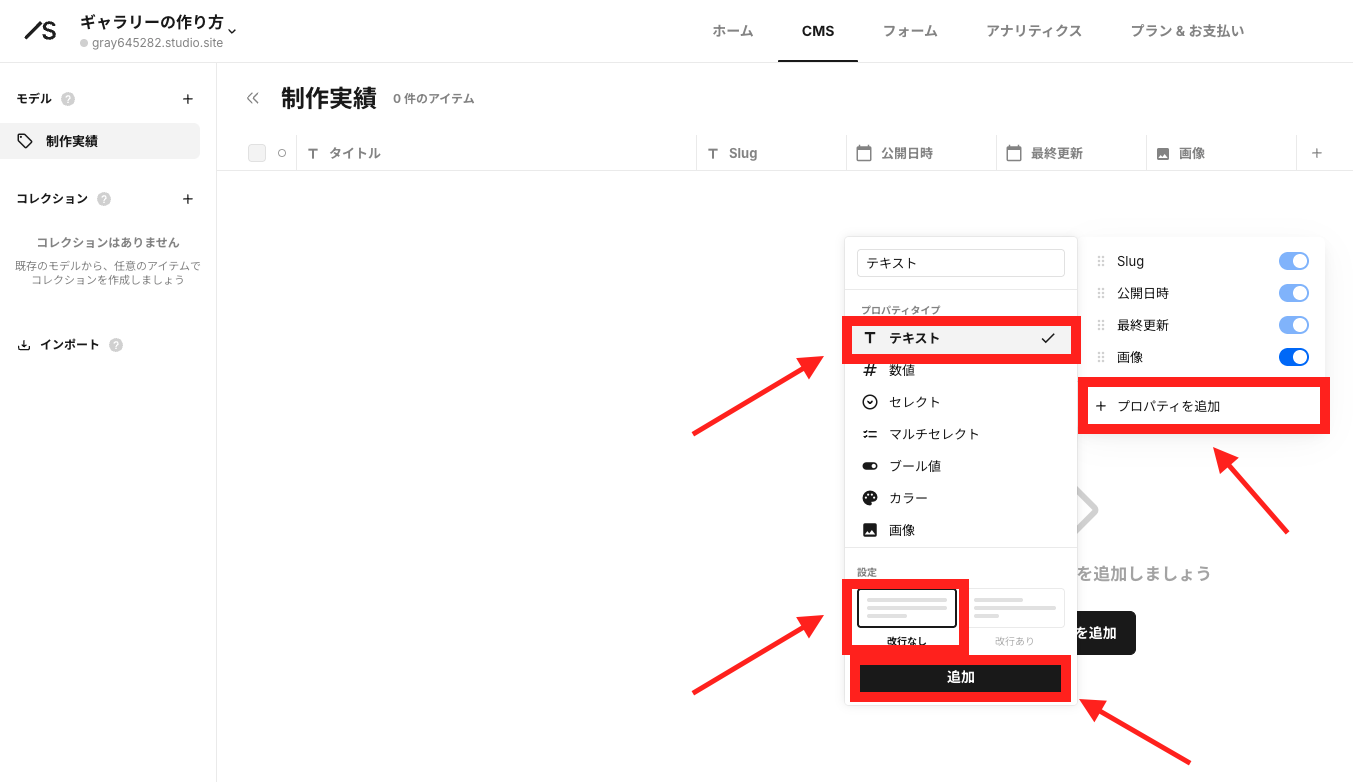Add a new model with the plus icon

187,98
